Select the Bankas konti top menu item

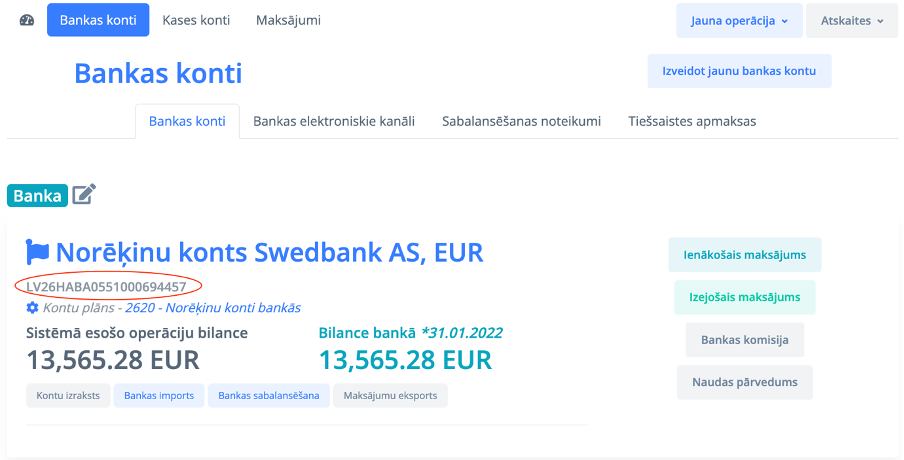coord(98,21)
